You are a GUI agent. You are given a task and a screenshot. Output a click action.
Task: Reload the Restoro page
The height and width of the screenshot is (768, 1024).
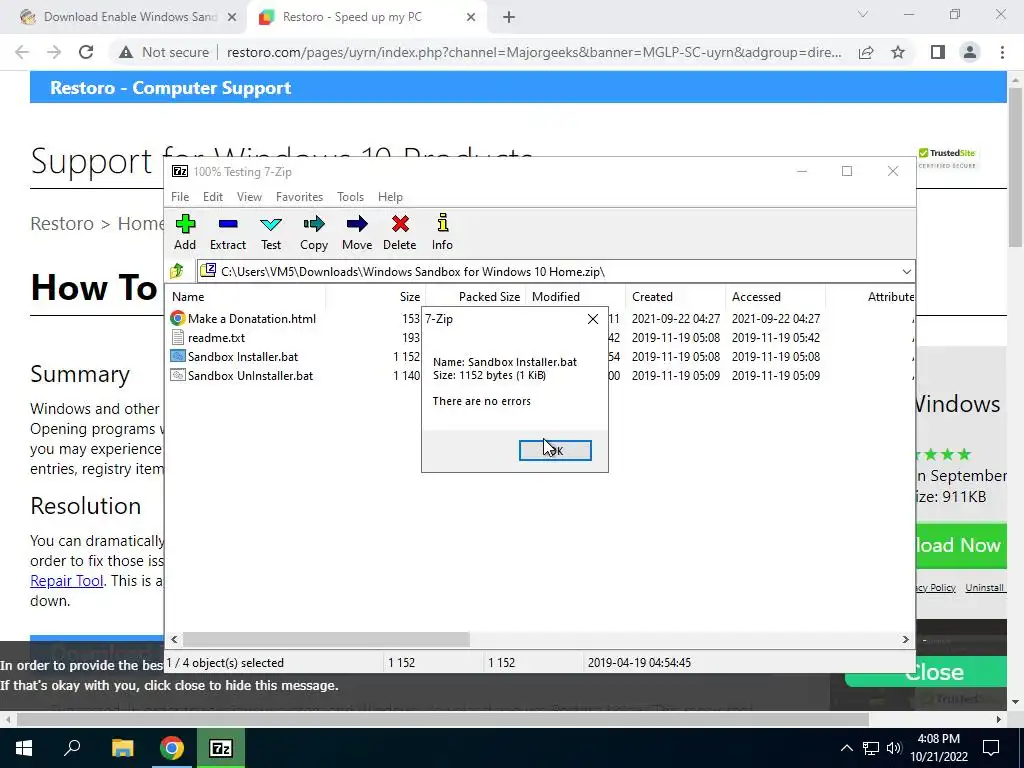coord(86,52)
